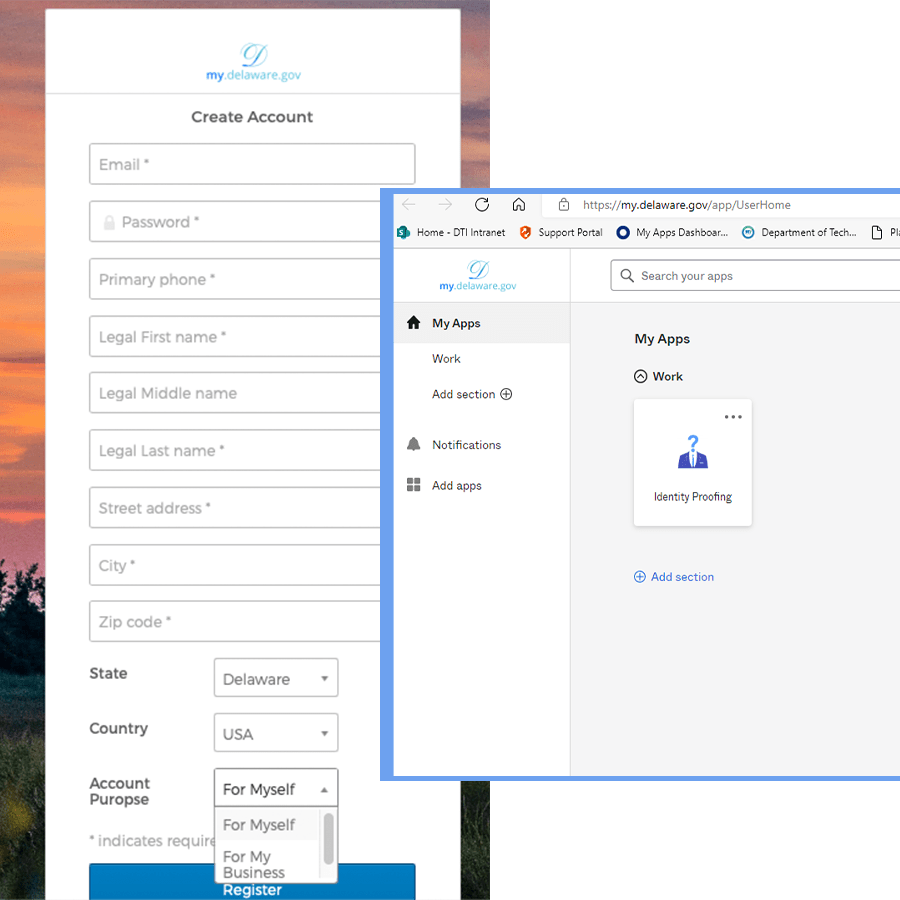Open the Account Purpose dropdown
The width and height of the screenshot is (900, 900).
275,787
